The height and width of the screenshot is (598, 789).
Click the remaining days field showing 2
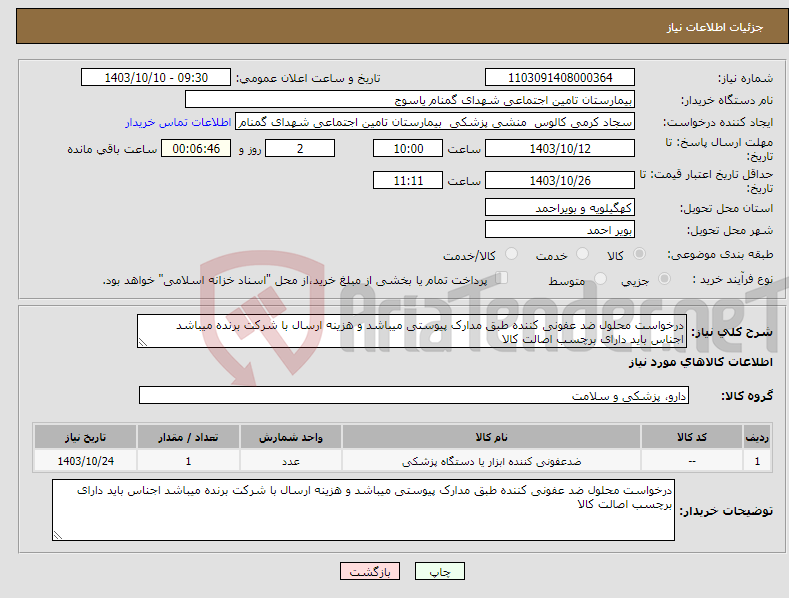[300, 148]
